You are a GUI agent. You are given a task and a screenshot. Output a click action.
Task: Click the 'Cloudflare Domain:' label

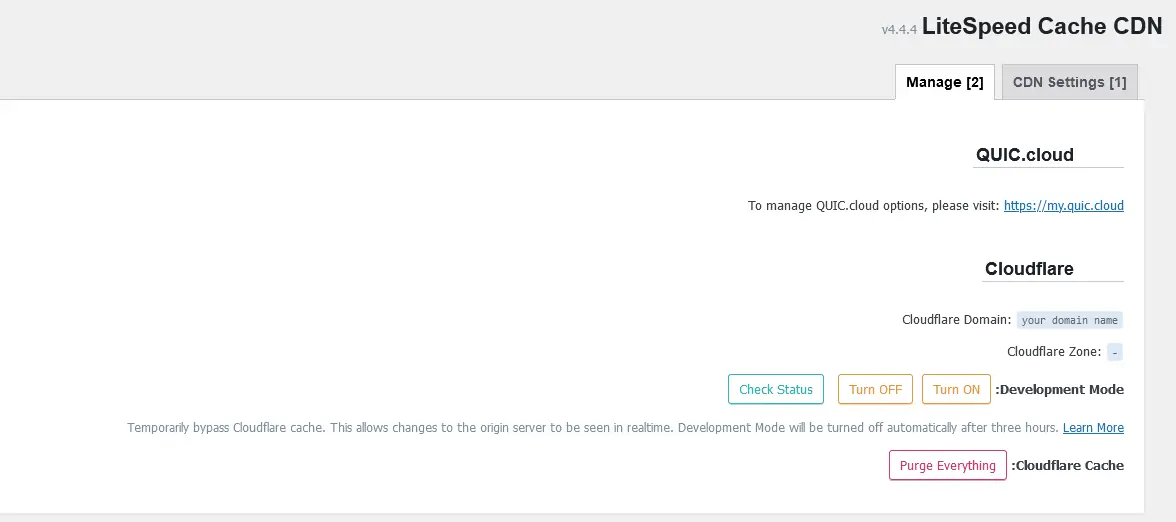(956, 320)
